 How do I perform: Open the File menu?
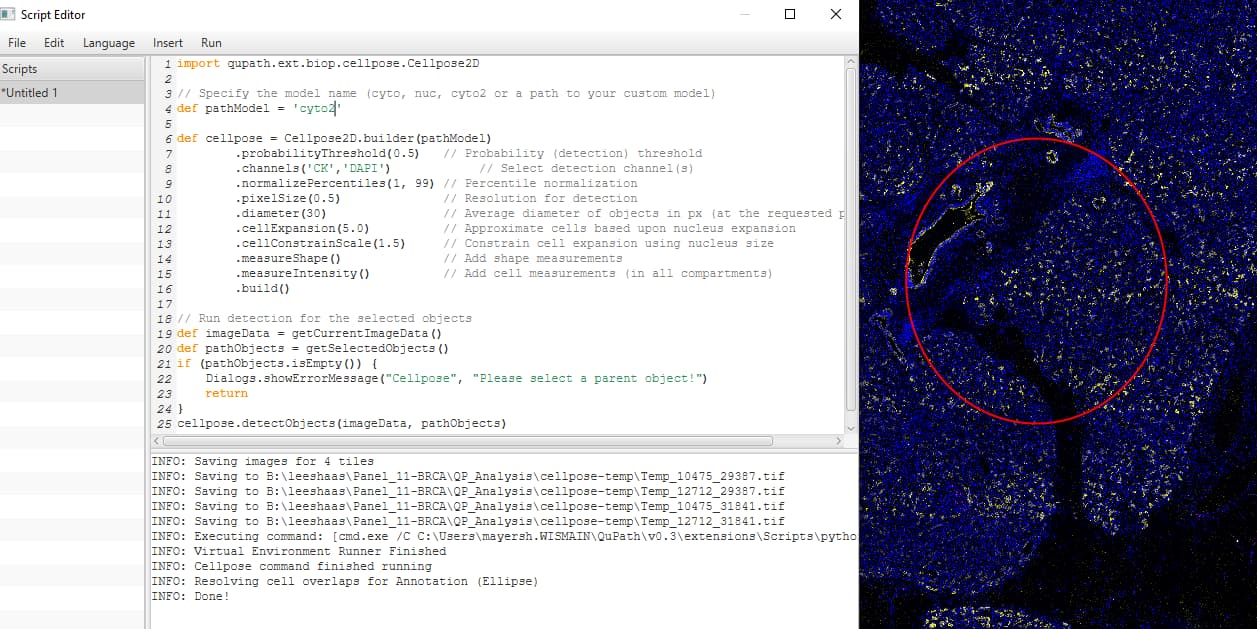click(x=16, y=42)
